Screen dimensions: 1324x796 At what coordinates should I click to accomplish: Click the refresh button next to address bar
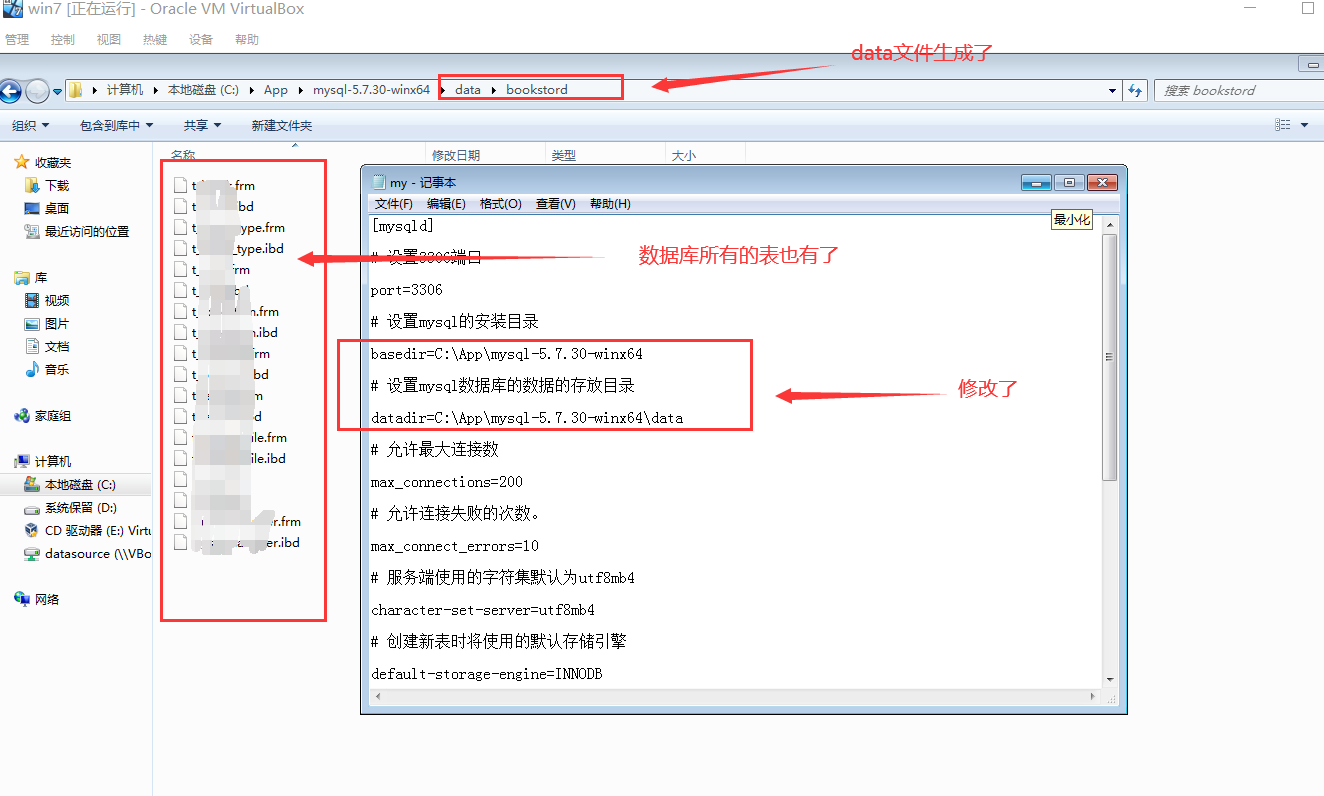pos(1135,90)
